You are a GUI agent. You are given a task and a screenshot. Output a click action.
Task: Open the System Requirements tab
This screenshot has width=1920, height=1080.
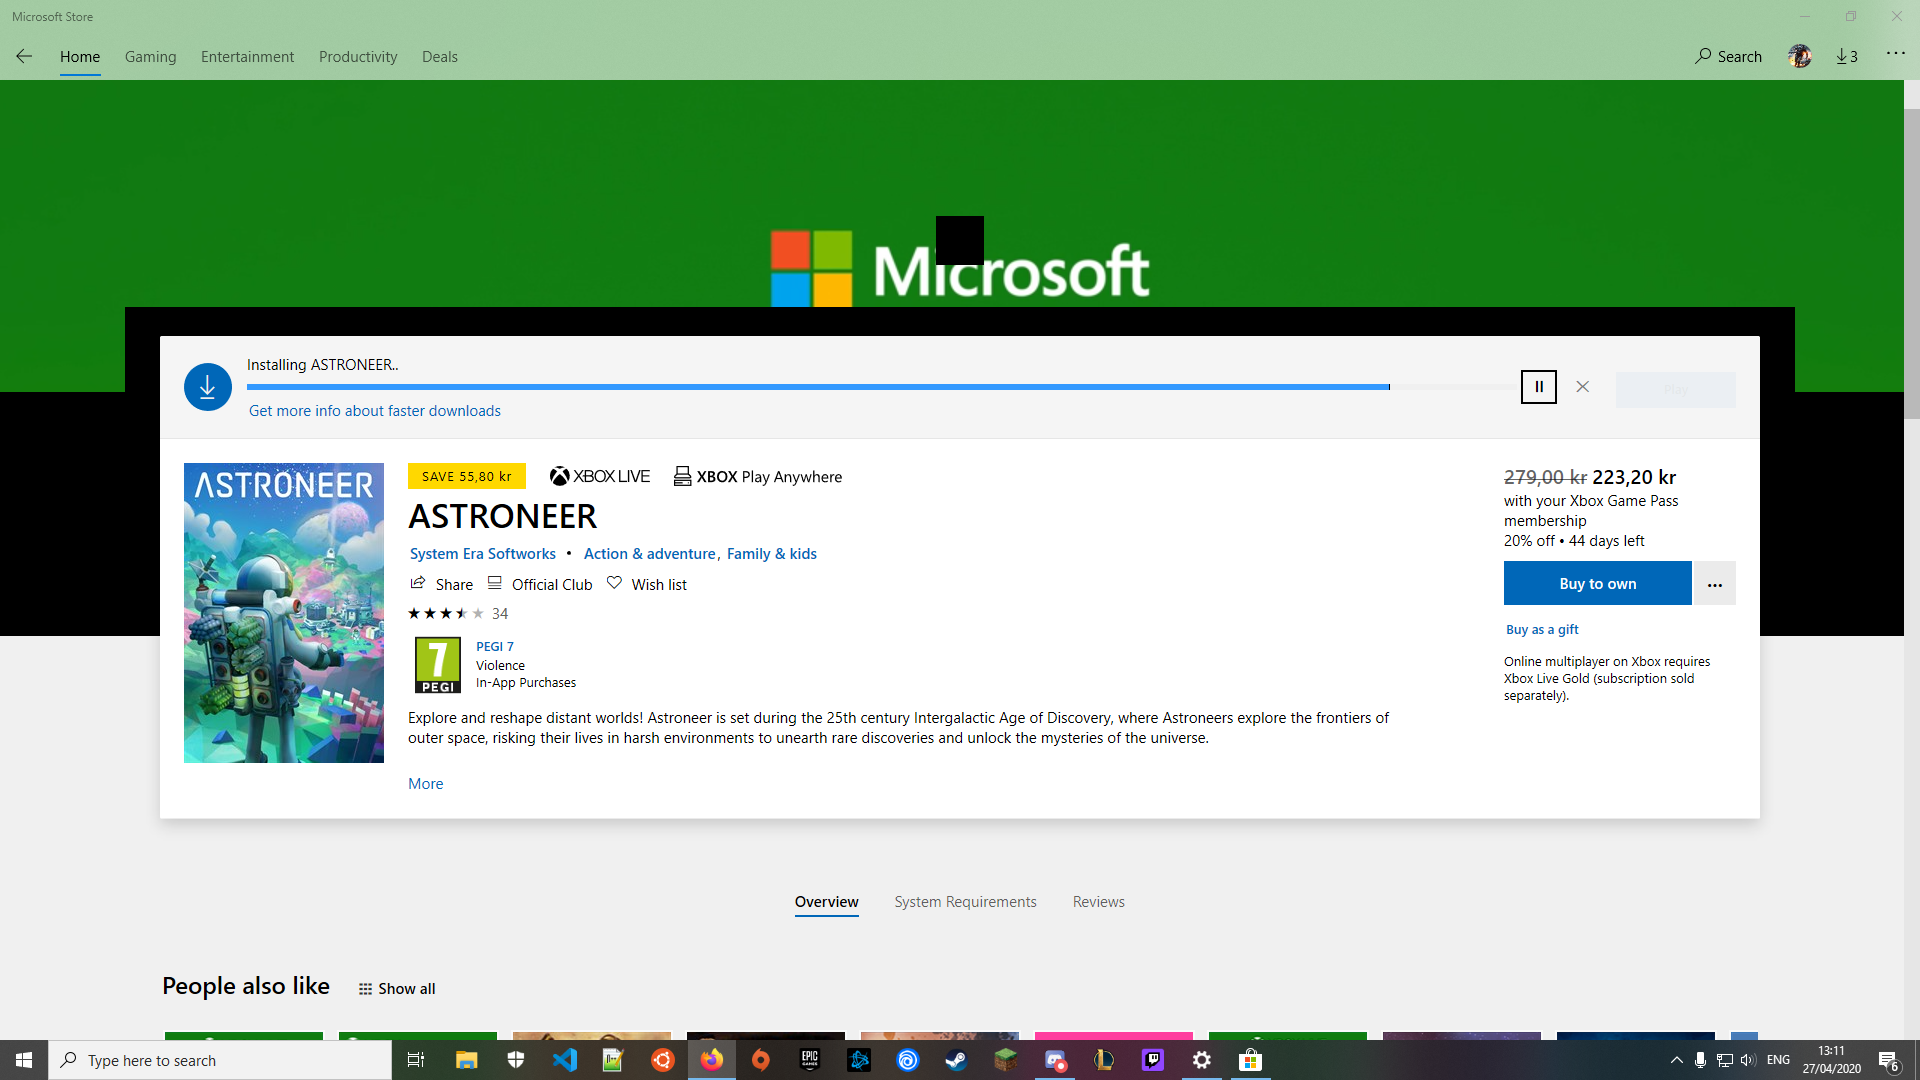[966, 902]
